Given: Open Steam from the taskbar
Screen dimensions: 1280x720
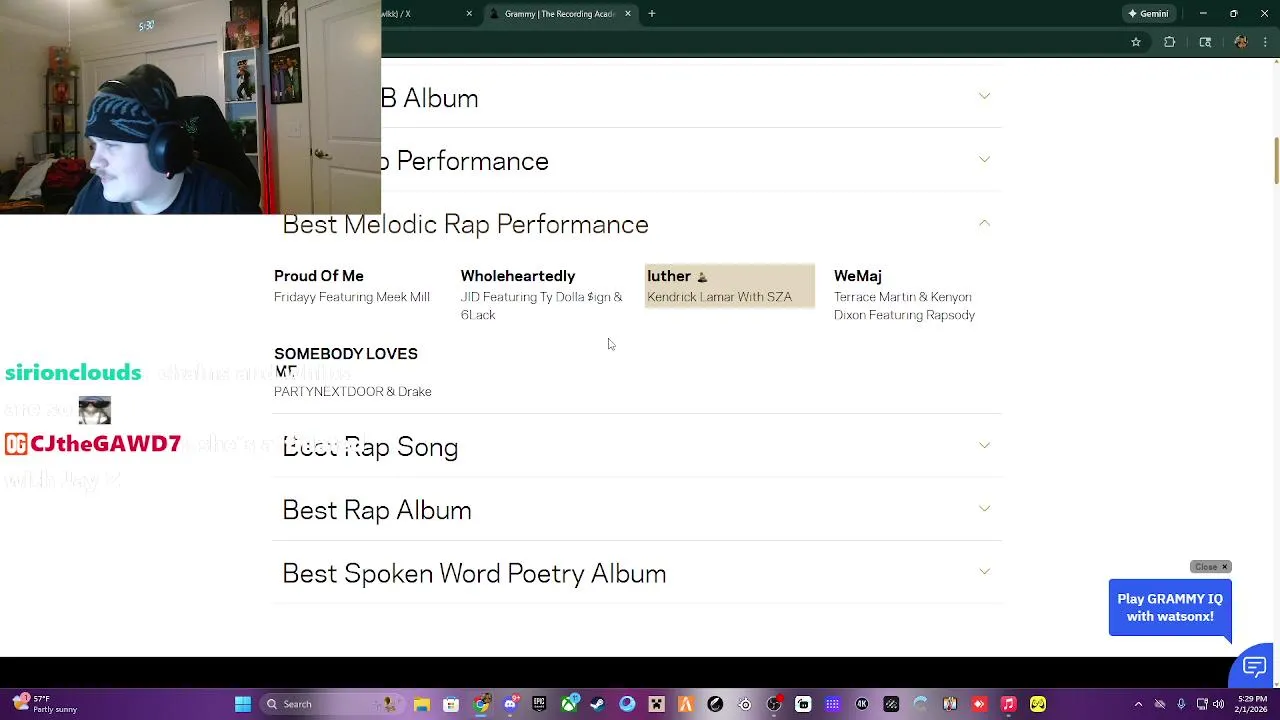Looking at the screenshot, I should [x=598, y=704].
